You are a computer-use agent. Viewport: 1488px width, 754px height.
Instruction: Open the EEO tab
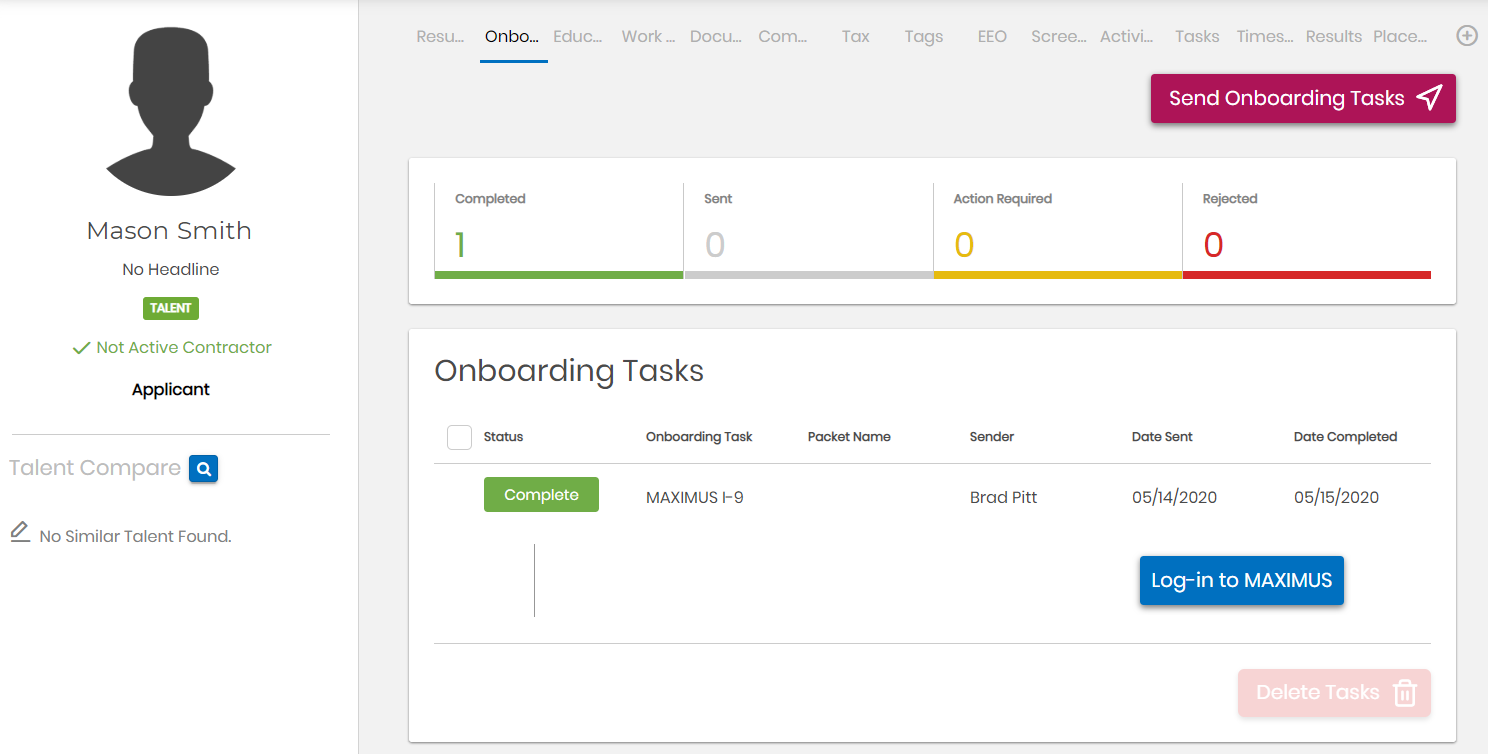[x=992, y=37]
